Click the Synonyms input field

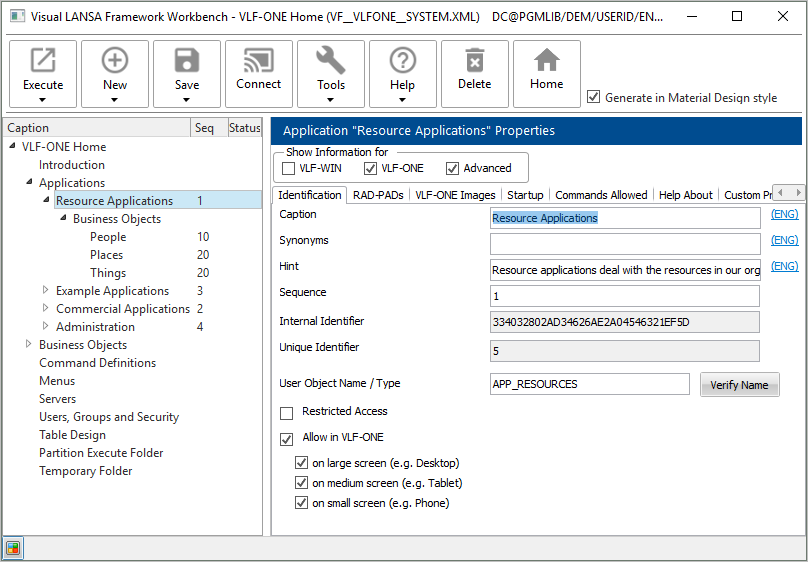tap(624, 244)
